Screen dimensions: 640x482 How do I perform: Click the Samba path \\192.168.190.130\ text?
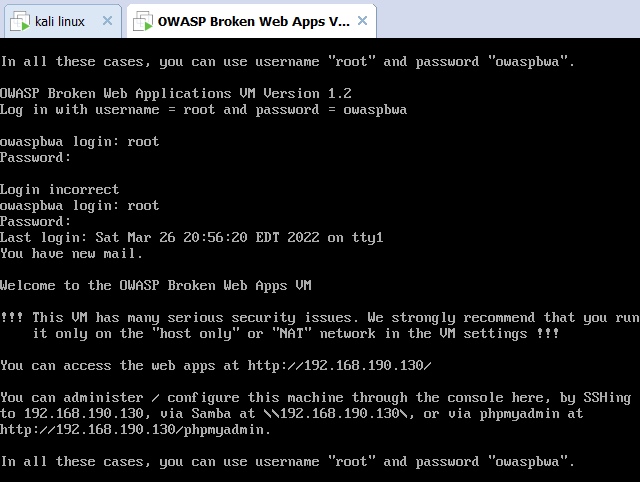pyautogui.click(x=336, y=413)
